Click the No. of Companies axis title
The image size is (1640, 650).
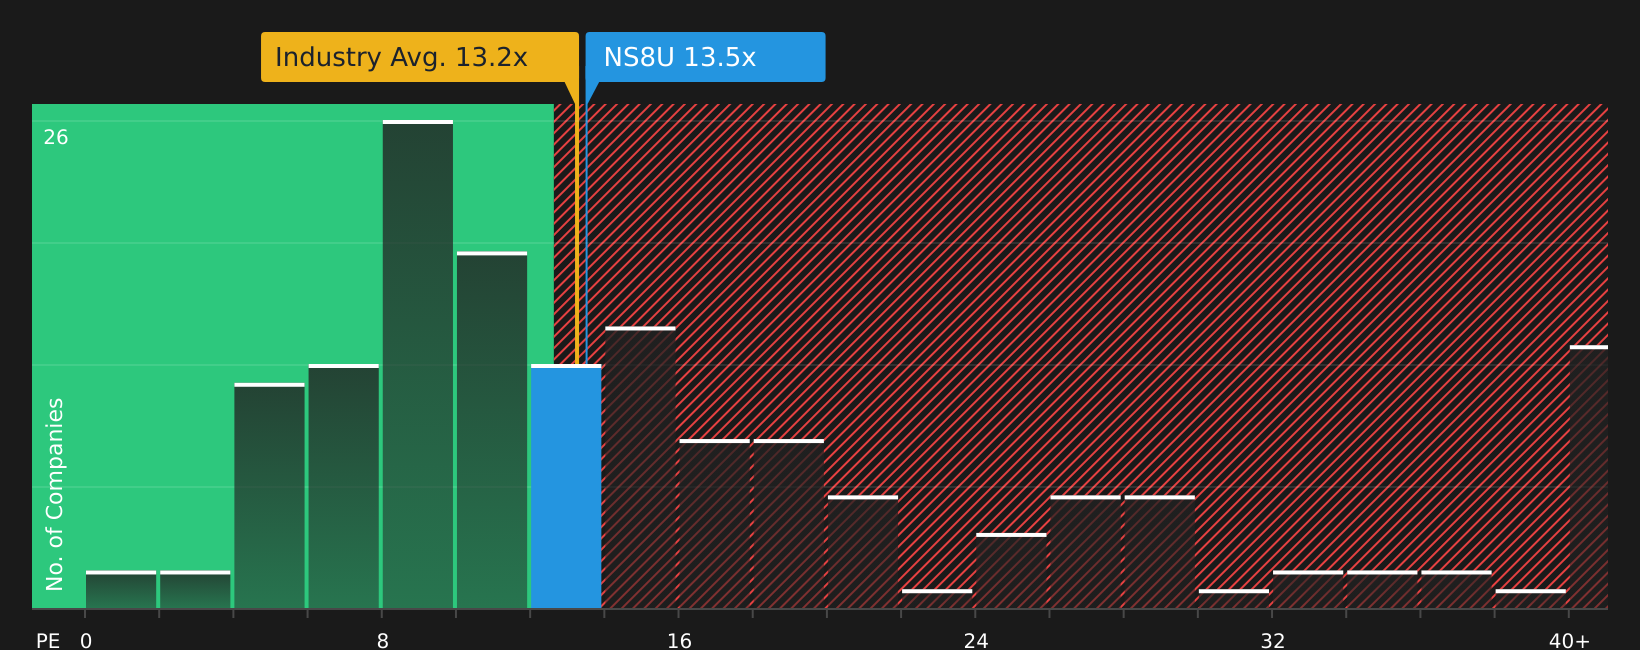coord(55,494)
